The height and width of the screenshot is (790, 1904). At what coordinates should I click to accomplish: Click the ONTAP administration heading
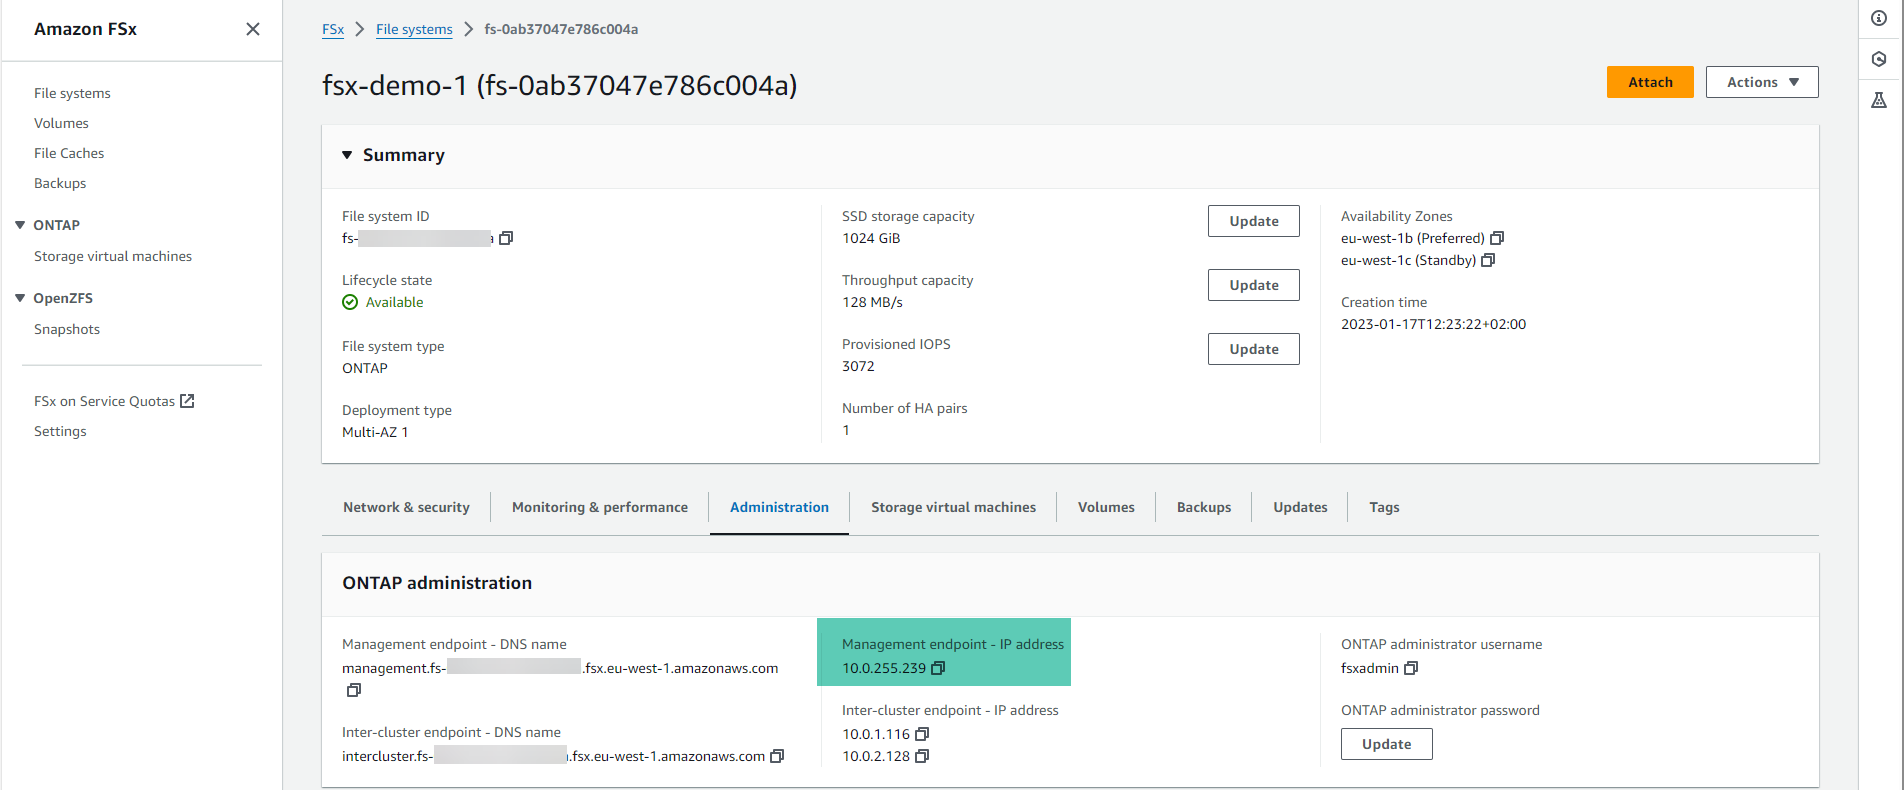click(437, 583)
